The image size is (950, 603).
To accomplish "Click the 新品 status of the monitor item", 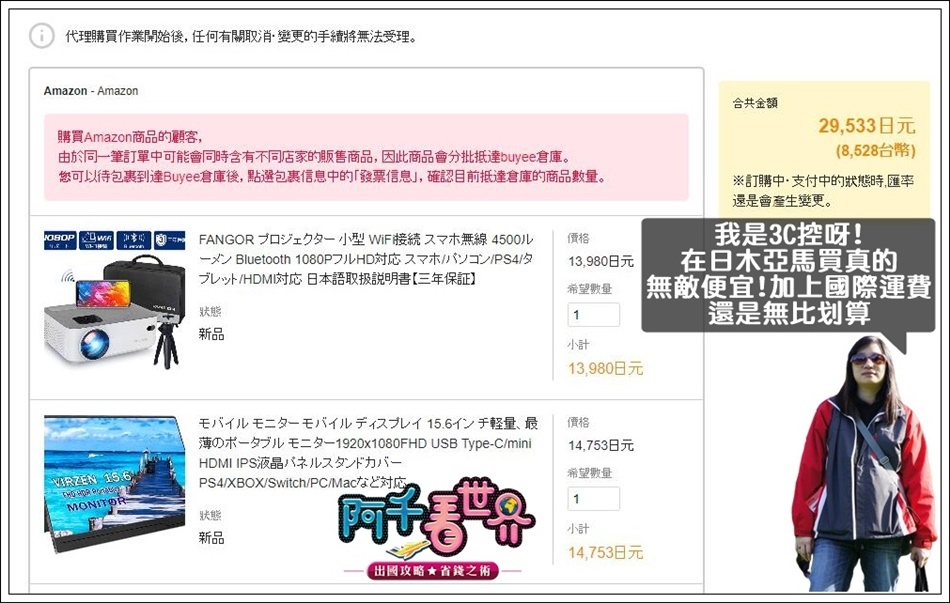I will point(211,538).
